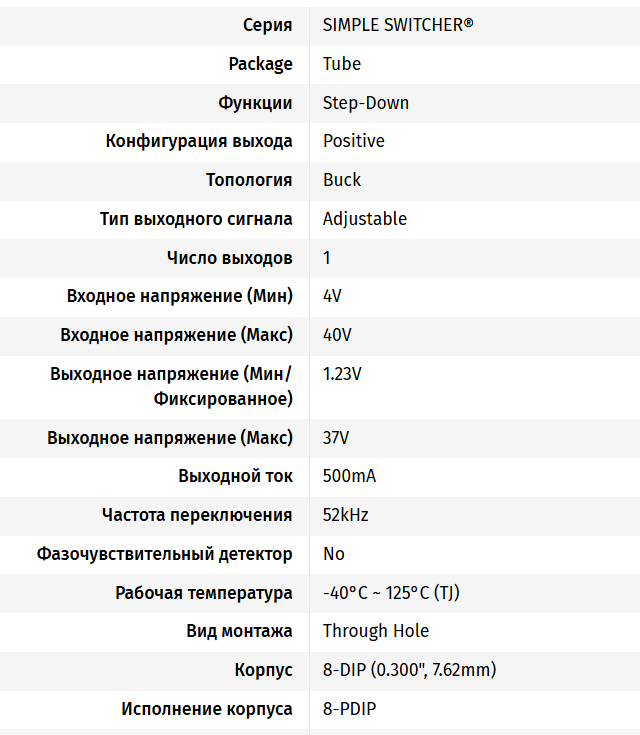Image resolution: width=640 pixels, height=735 pixels.
Task: Click the Package row label
Action: [260, 64]
